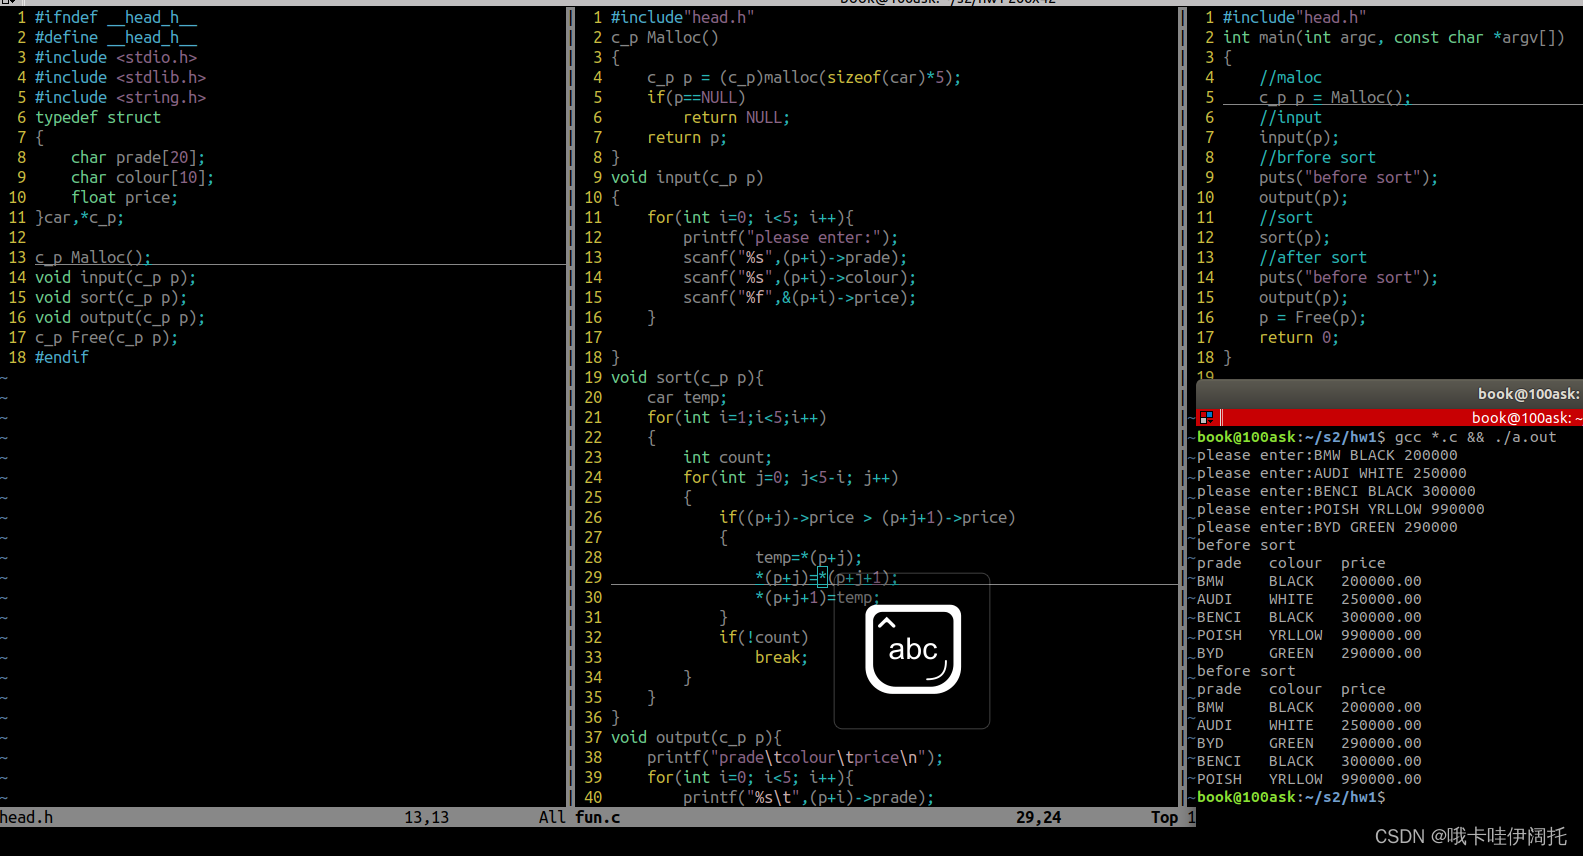The width and height of the screenshot is (1583, 856).
Task: Click the price comparison if-statement line
Action: click(867, 517)
